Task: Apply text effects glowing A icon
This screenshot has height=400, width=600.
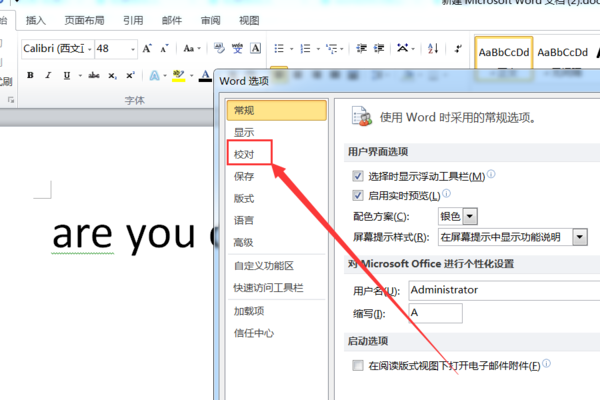Action: (x=155, y=75)
